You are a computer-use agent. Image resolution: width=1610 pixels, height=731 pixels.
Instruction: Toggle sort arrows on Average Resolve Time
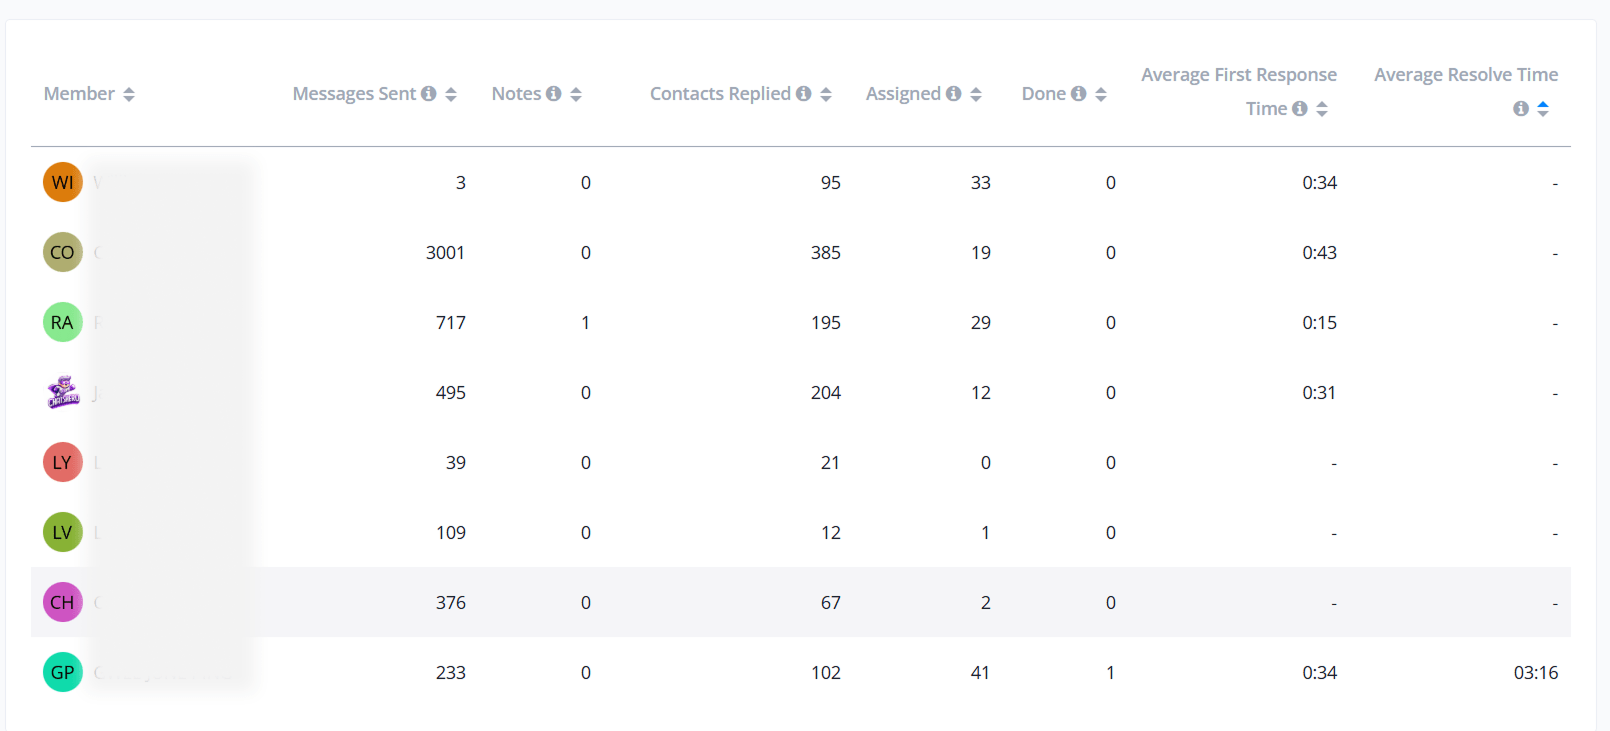1543,109
